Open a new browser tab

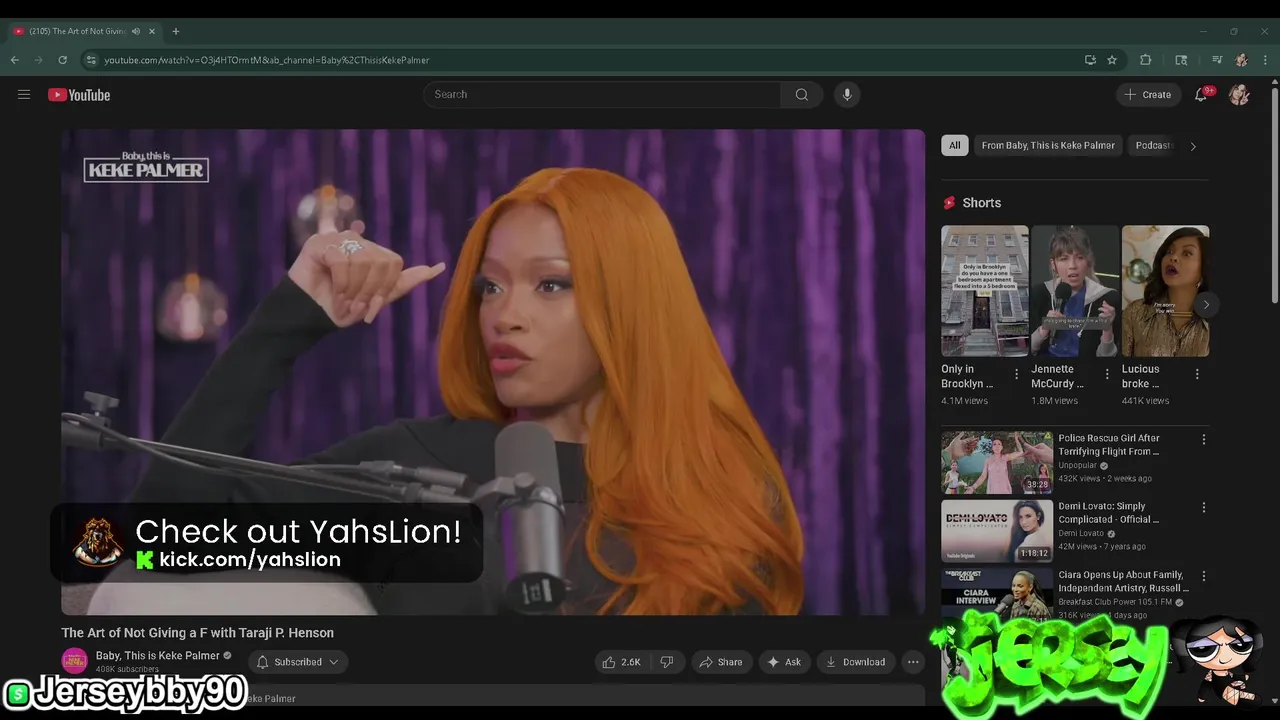pos(176,31)
